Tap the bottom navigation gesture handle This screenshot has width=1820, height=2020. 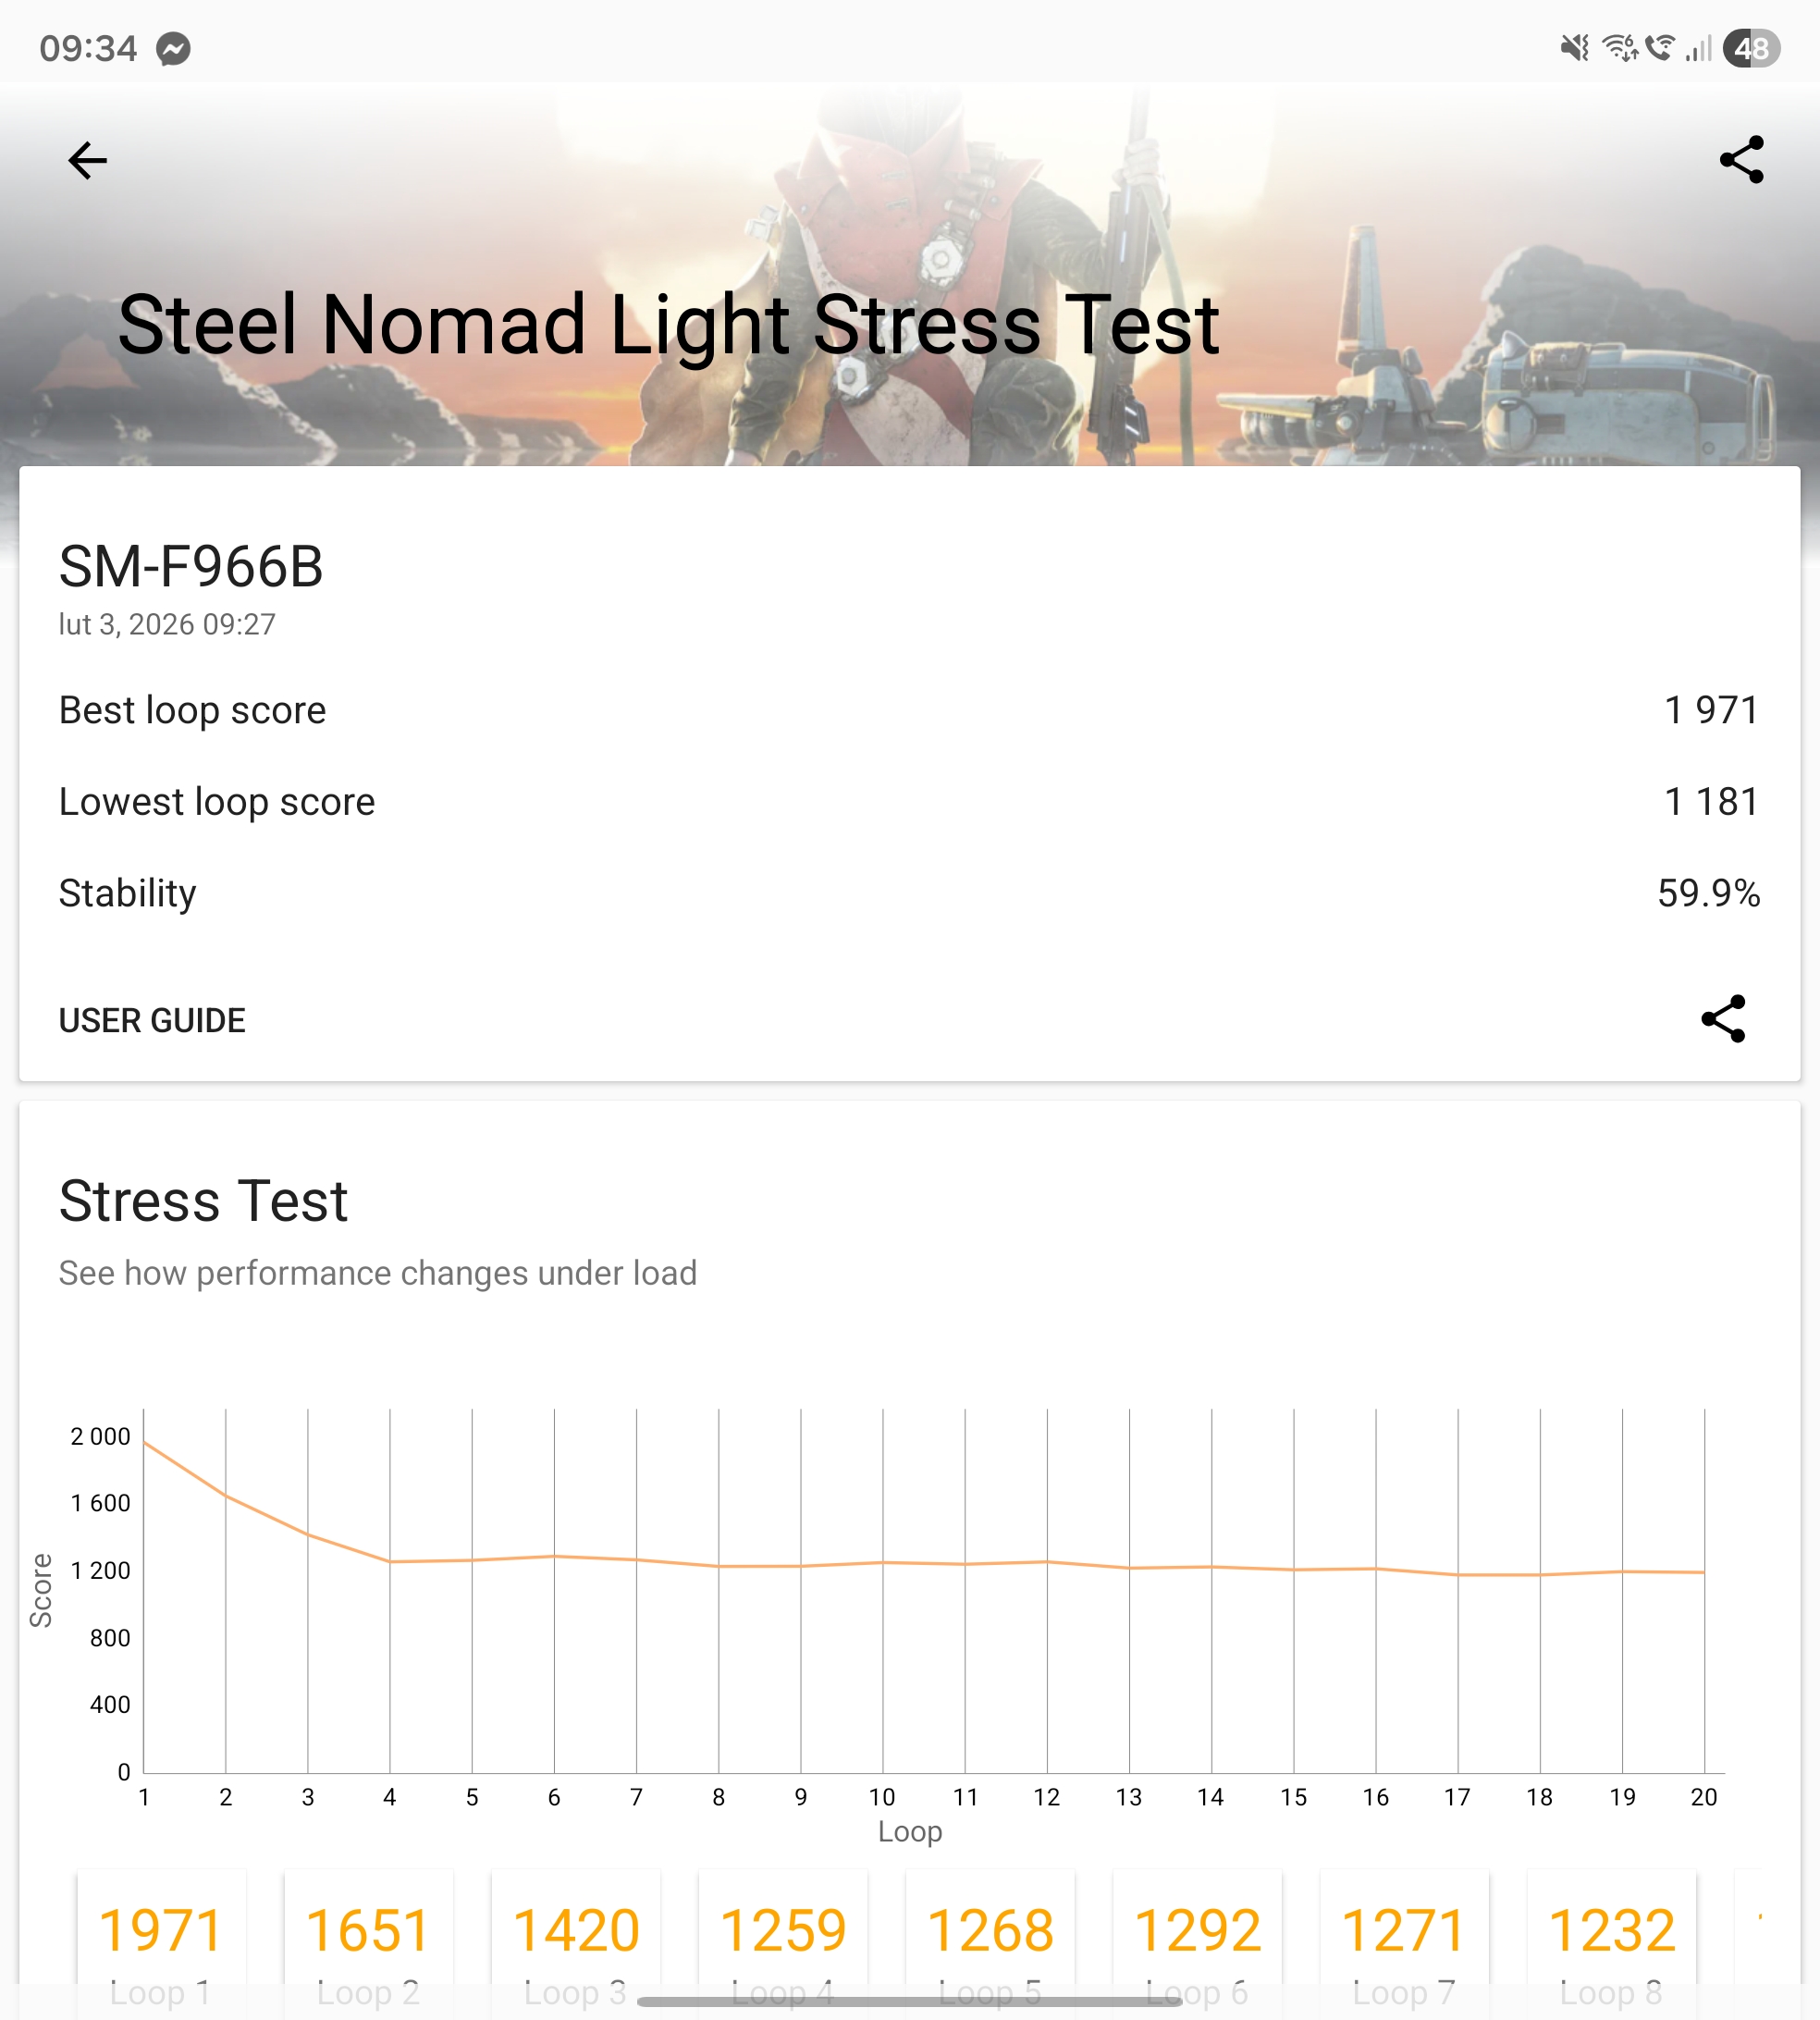pos(909,2002)
